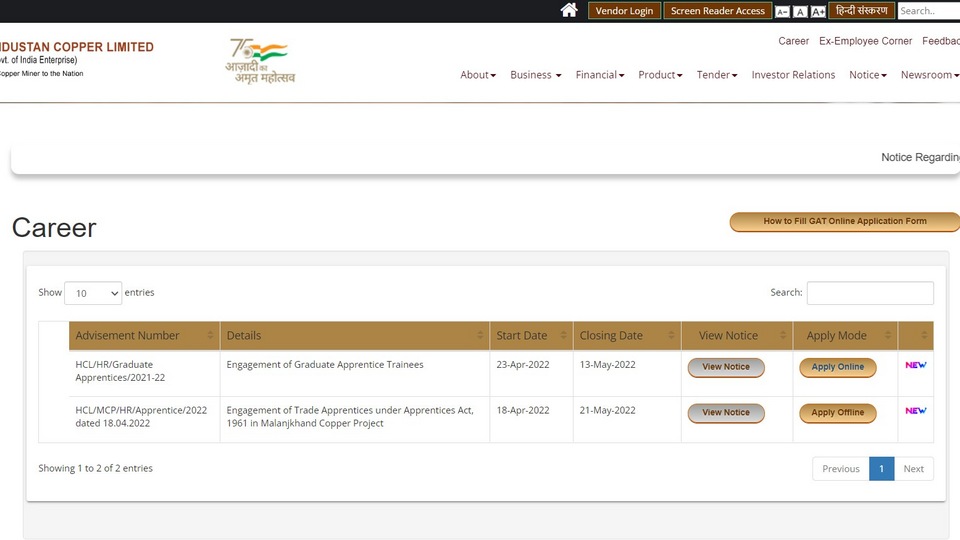Go to Previous page of results
Screen dimensions: 960x540
841,469
